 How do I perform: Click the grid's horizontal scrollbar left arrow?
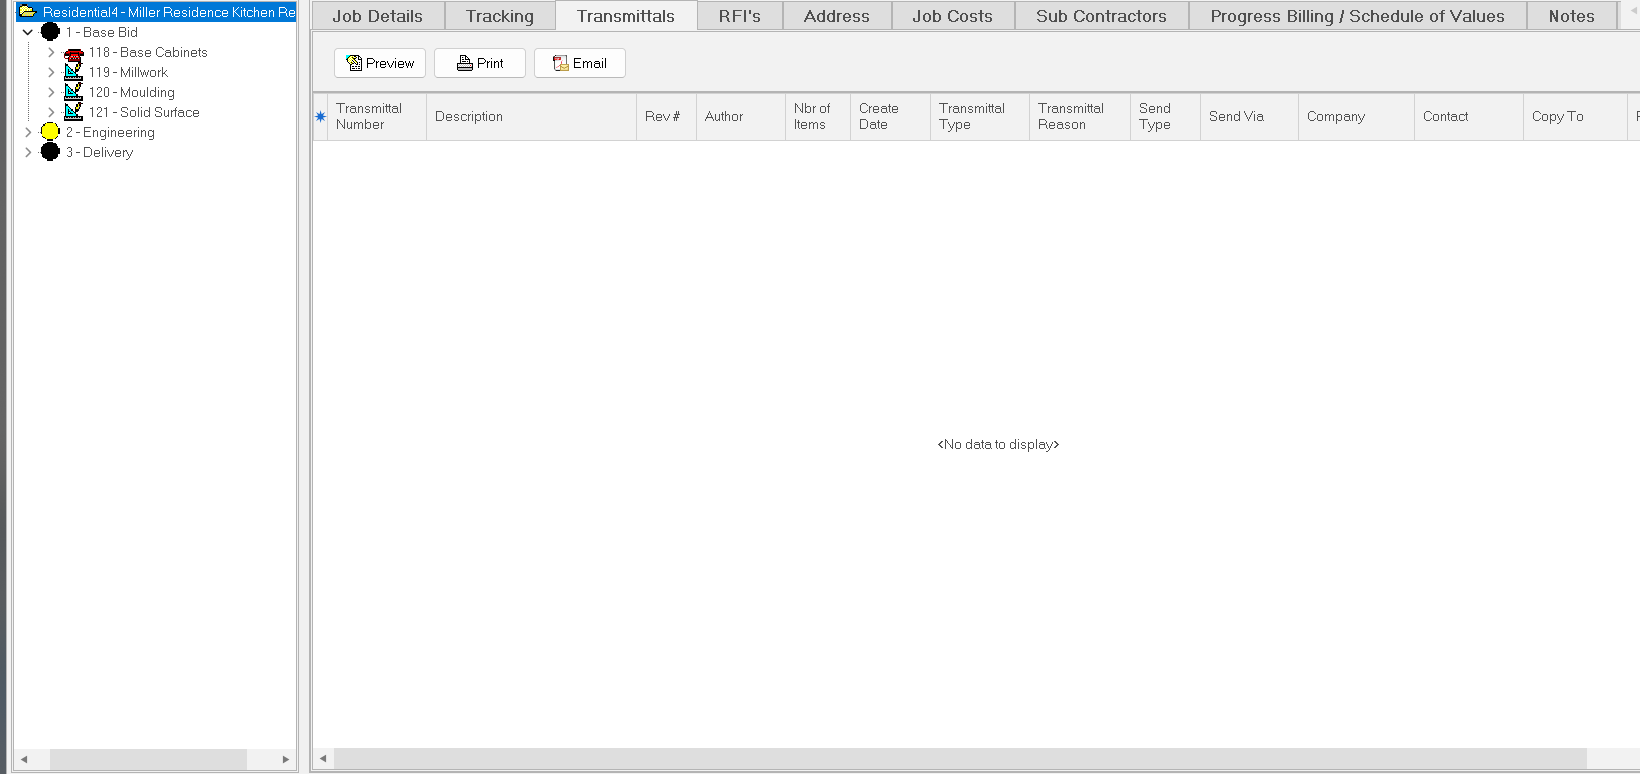click(x=323, y=759)
